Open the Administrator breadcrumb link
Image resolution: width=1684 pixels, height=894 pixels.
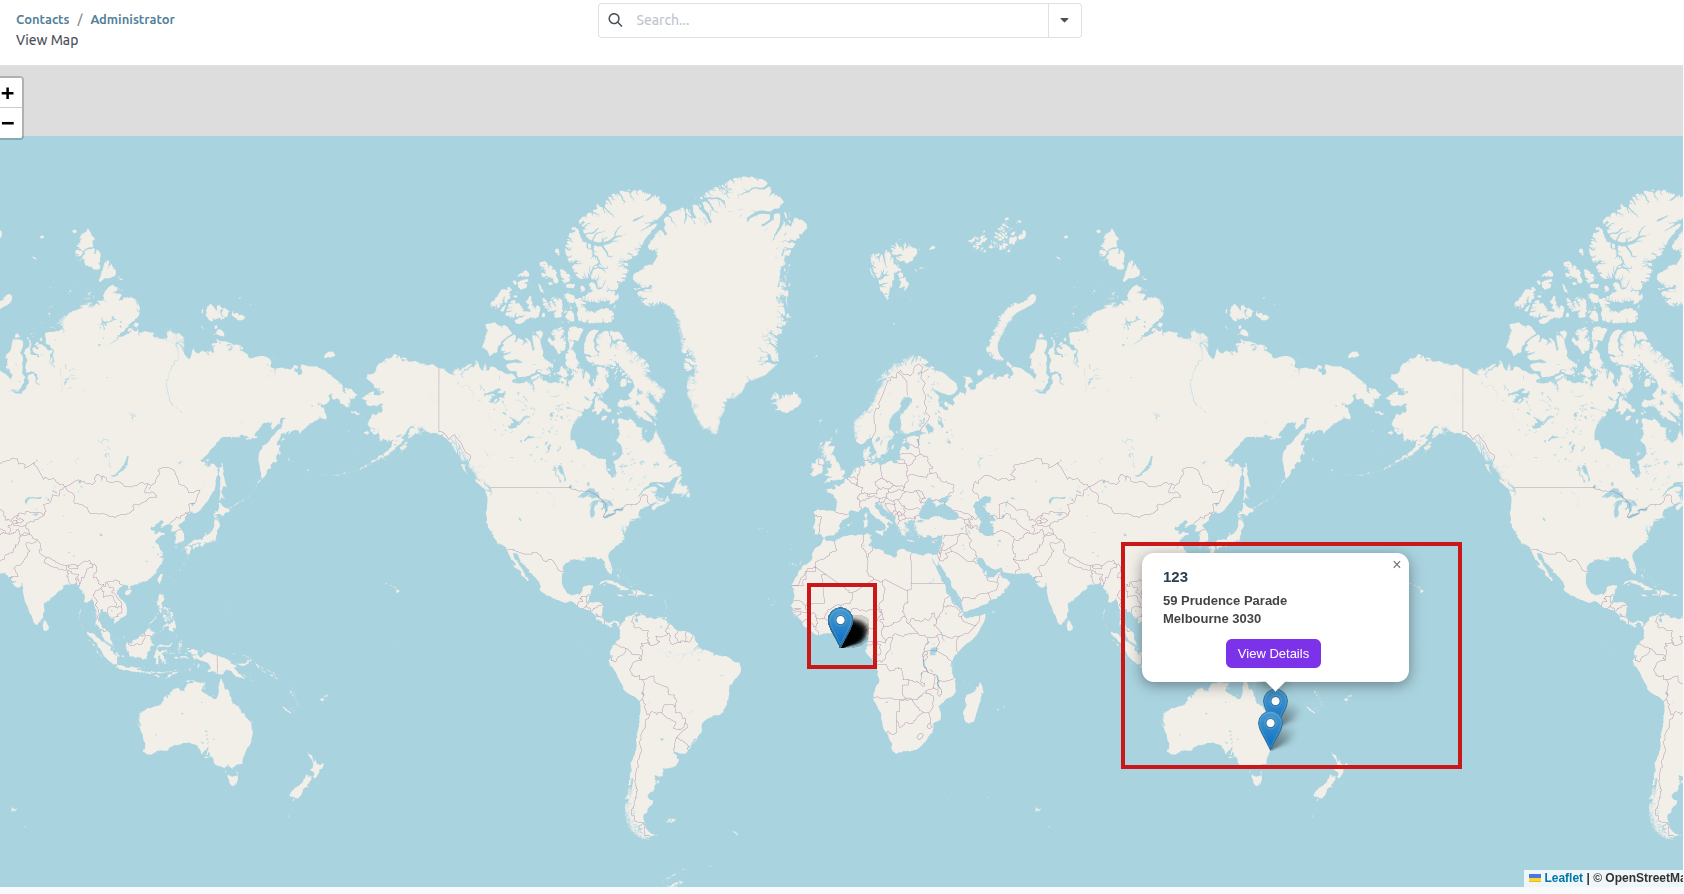132,20
